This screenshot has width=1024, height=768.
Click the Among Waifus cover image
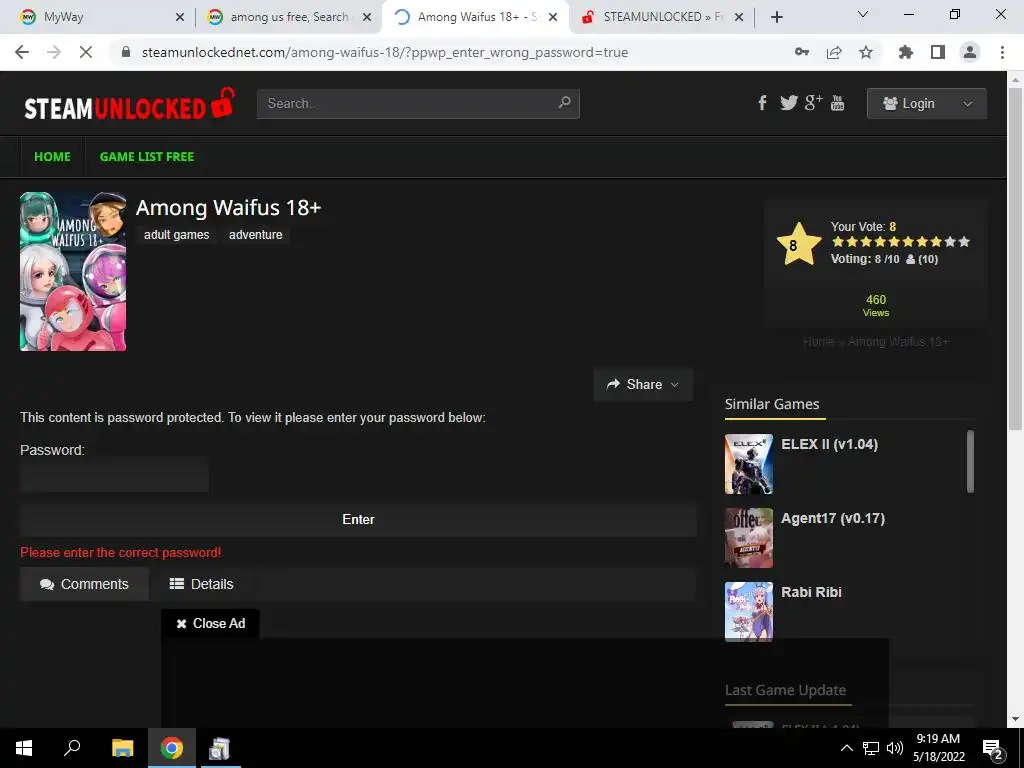click(73, 271)
